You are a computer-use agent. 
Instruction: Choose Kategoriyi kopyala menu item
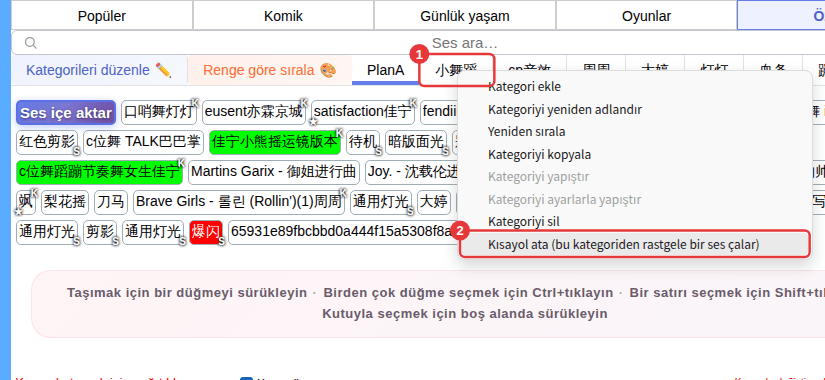(x=539, y=155)
